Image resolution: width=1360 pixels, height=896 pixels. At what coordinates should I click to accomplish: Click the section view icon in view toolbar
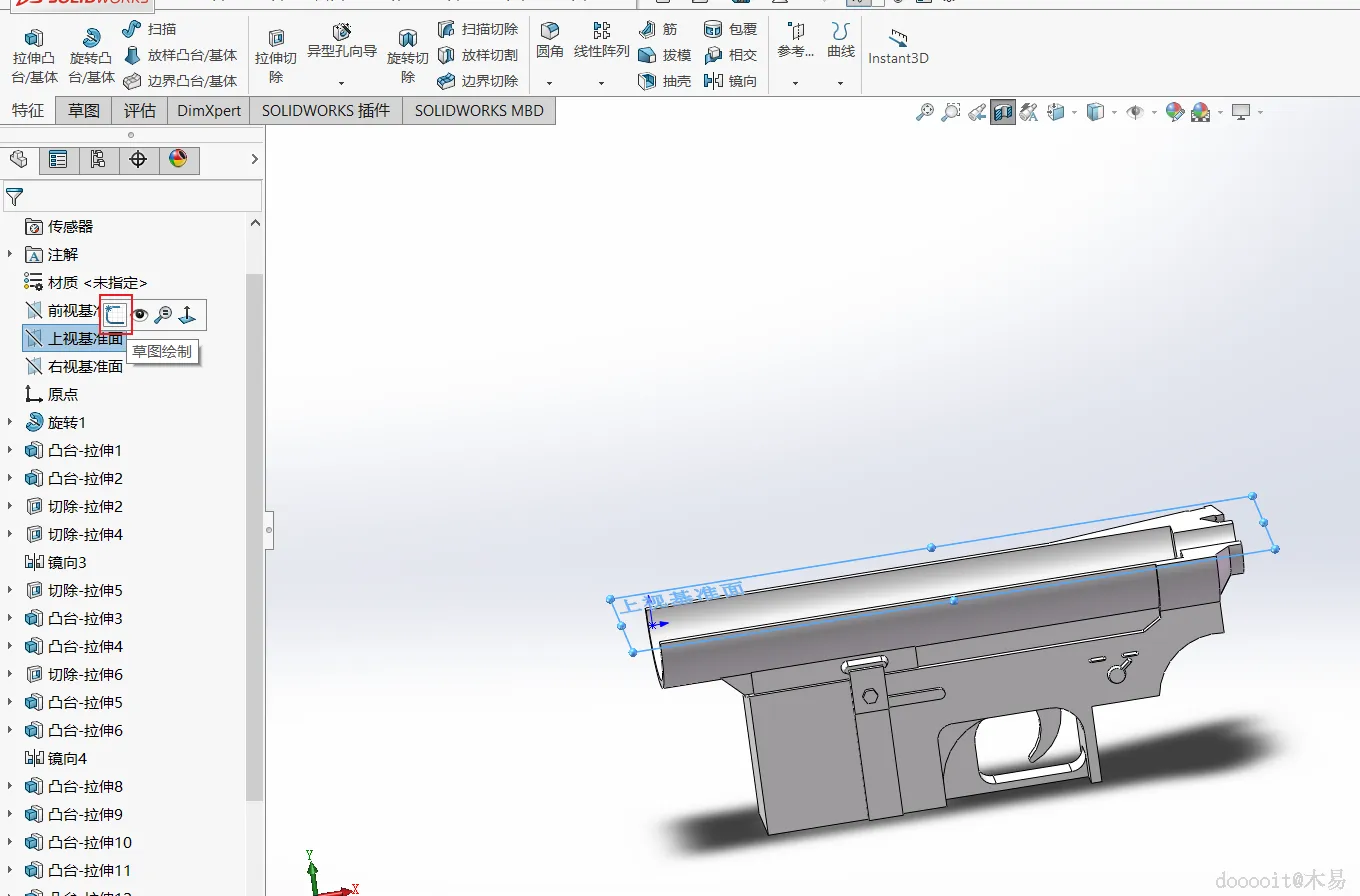pos(1003,113)
